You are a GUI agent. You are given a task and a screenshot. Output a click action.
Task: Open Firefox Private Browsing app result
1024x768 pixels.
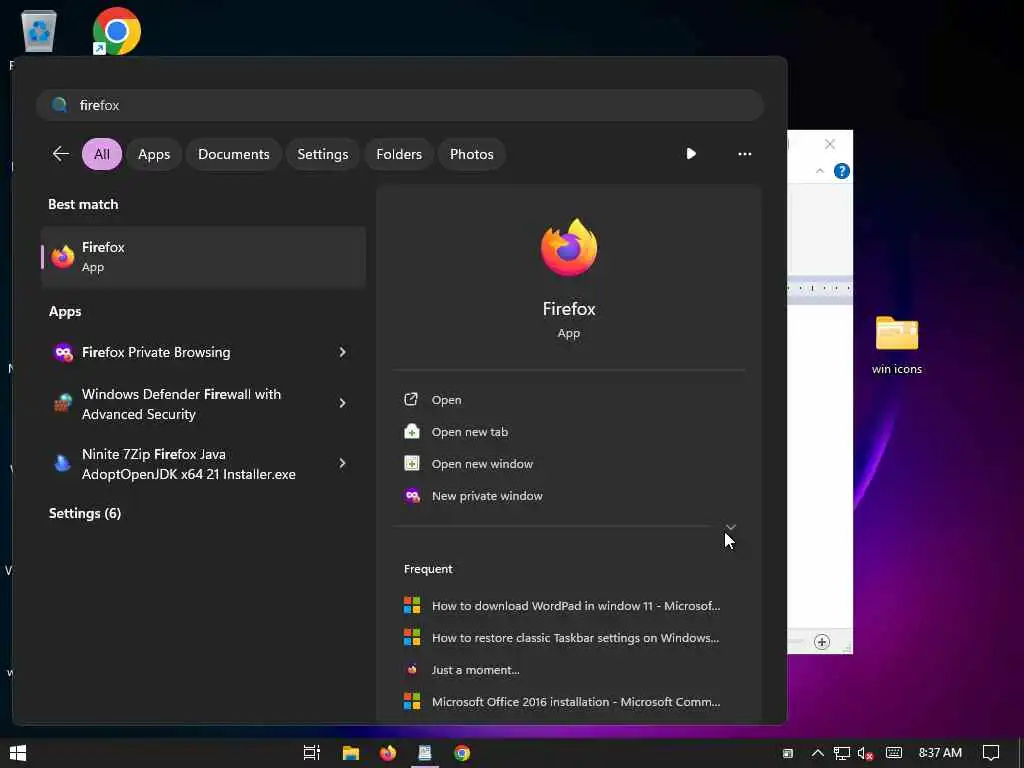(x=189, y=353)
